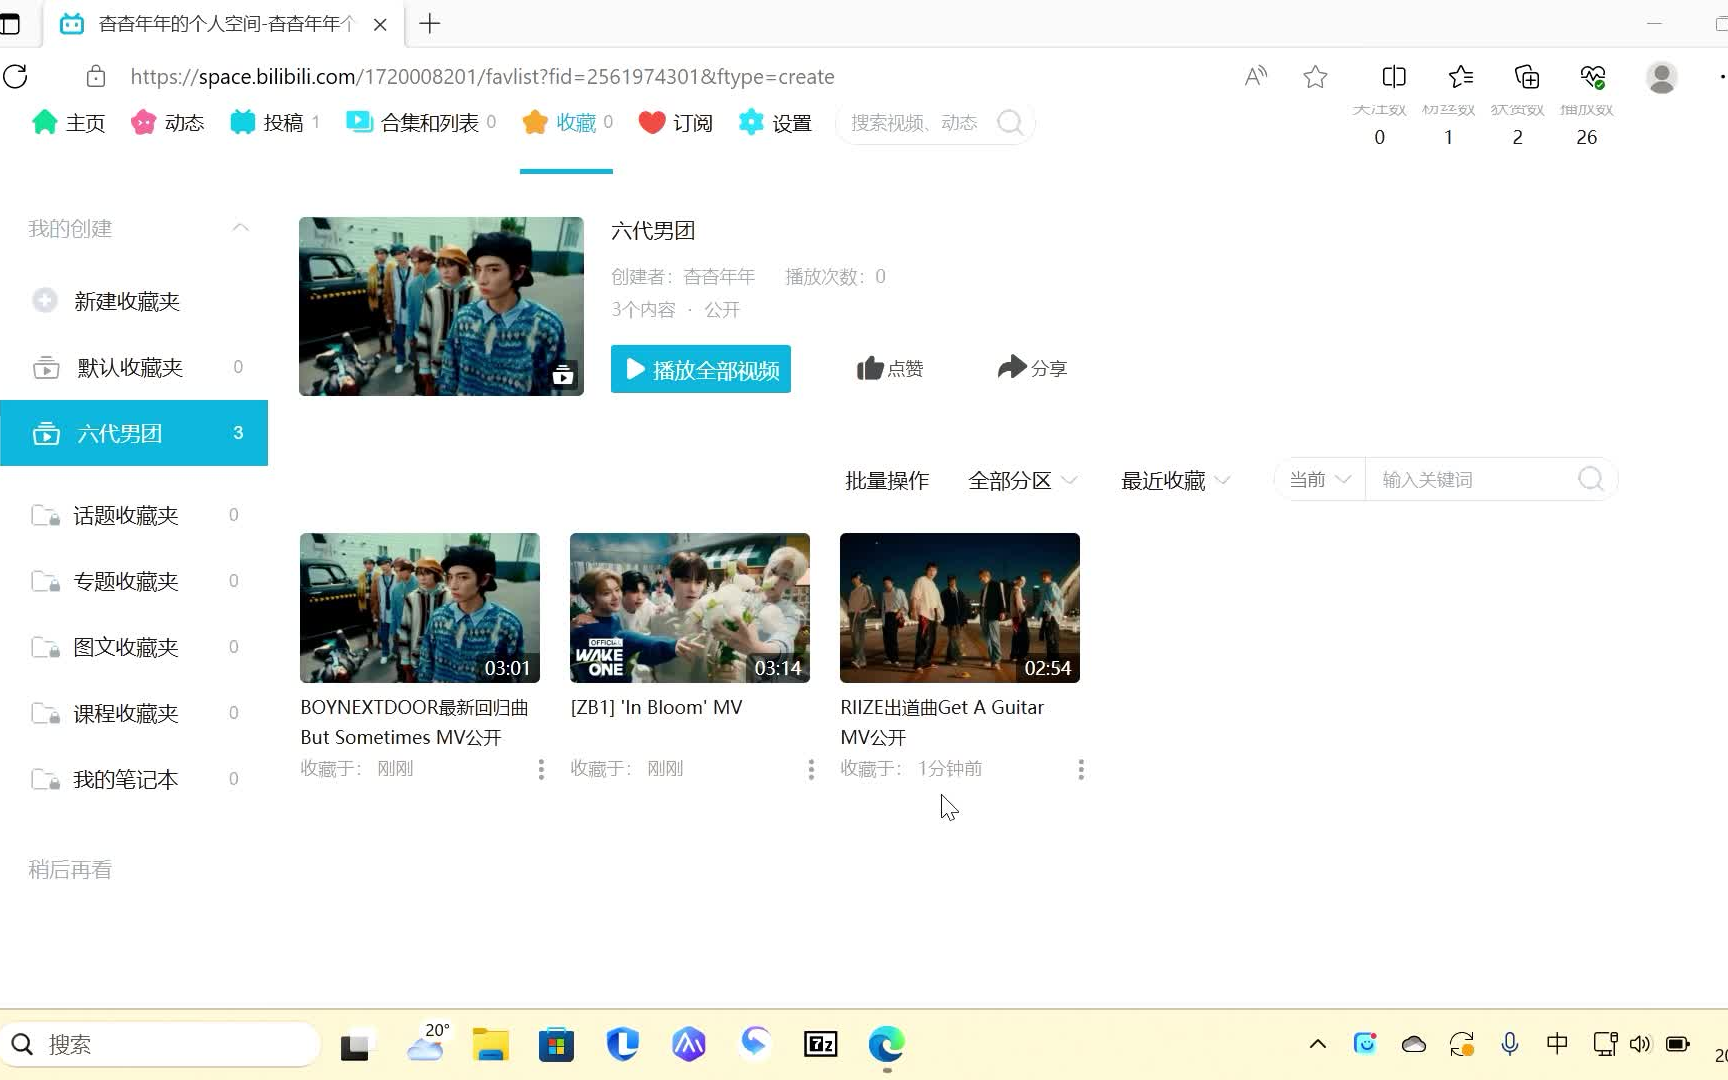This screenshot has width=1728, height=1080.
Task: Focus the 输入关键词 keyword field
Action: click(1470, 480)
